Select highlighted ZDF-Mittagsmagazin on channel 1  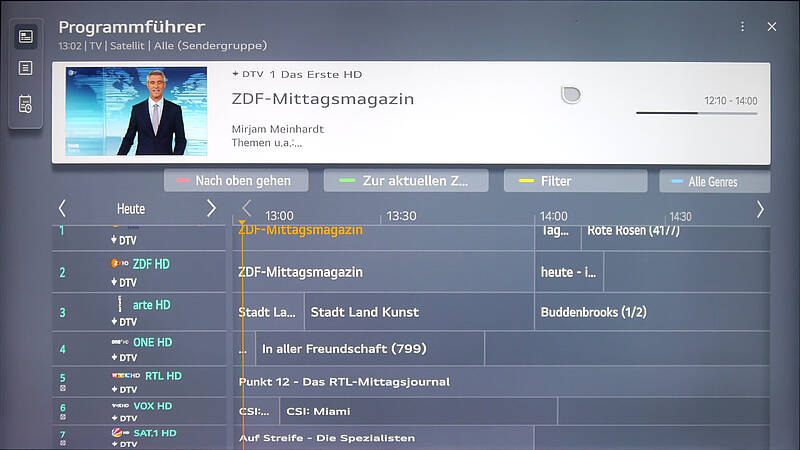383,236
